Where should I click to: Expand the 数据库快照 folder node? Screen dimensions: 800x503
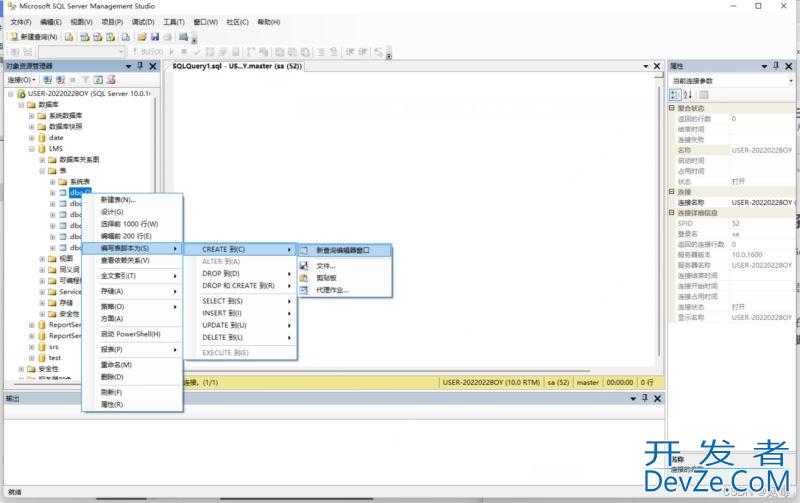coord(32,127)
